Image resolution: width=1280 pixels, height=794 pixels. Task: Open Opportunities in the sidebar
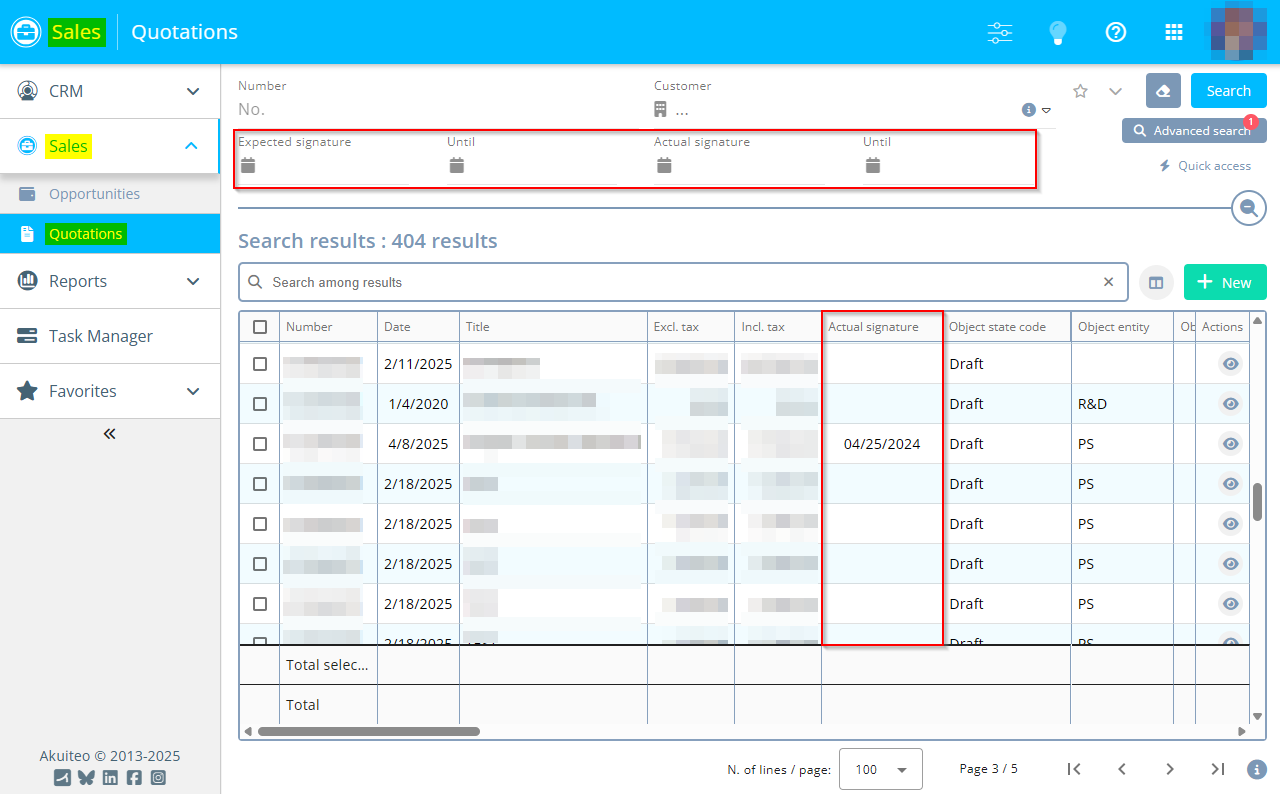pyautogui.click(x=94, y=194)
